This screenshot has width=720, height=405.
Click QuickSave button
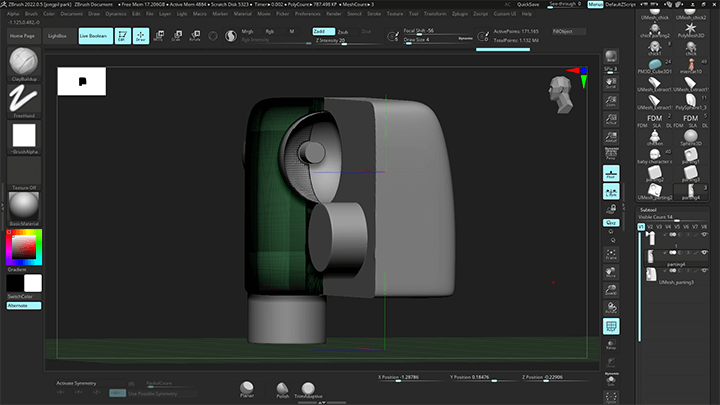pos(528,4)
